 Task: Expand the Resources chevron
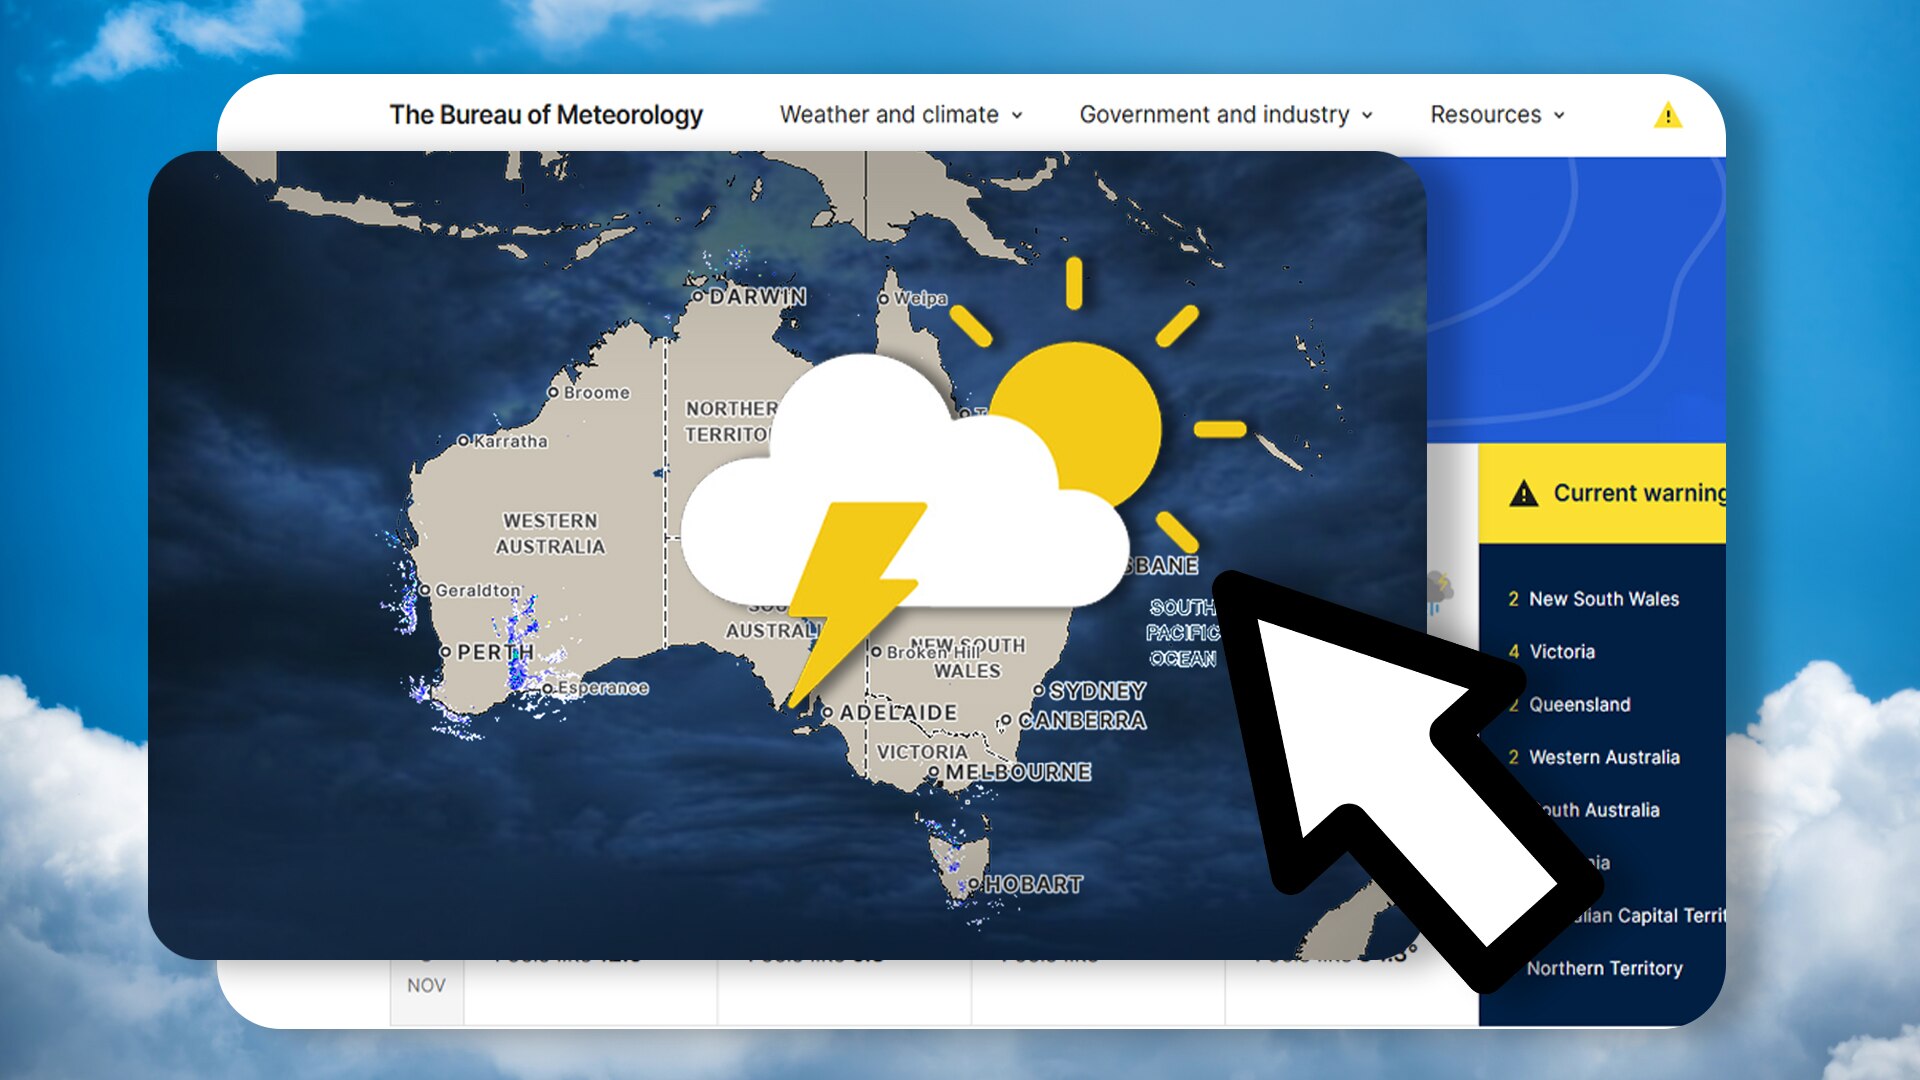pos(1559,116)
